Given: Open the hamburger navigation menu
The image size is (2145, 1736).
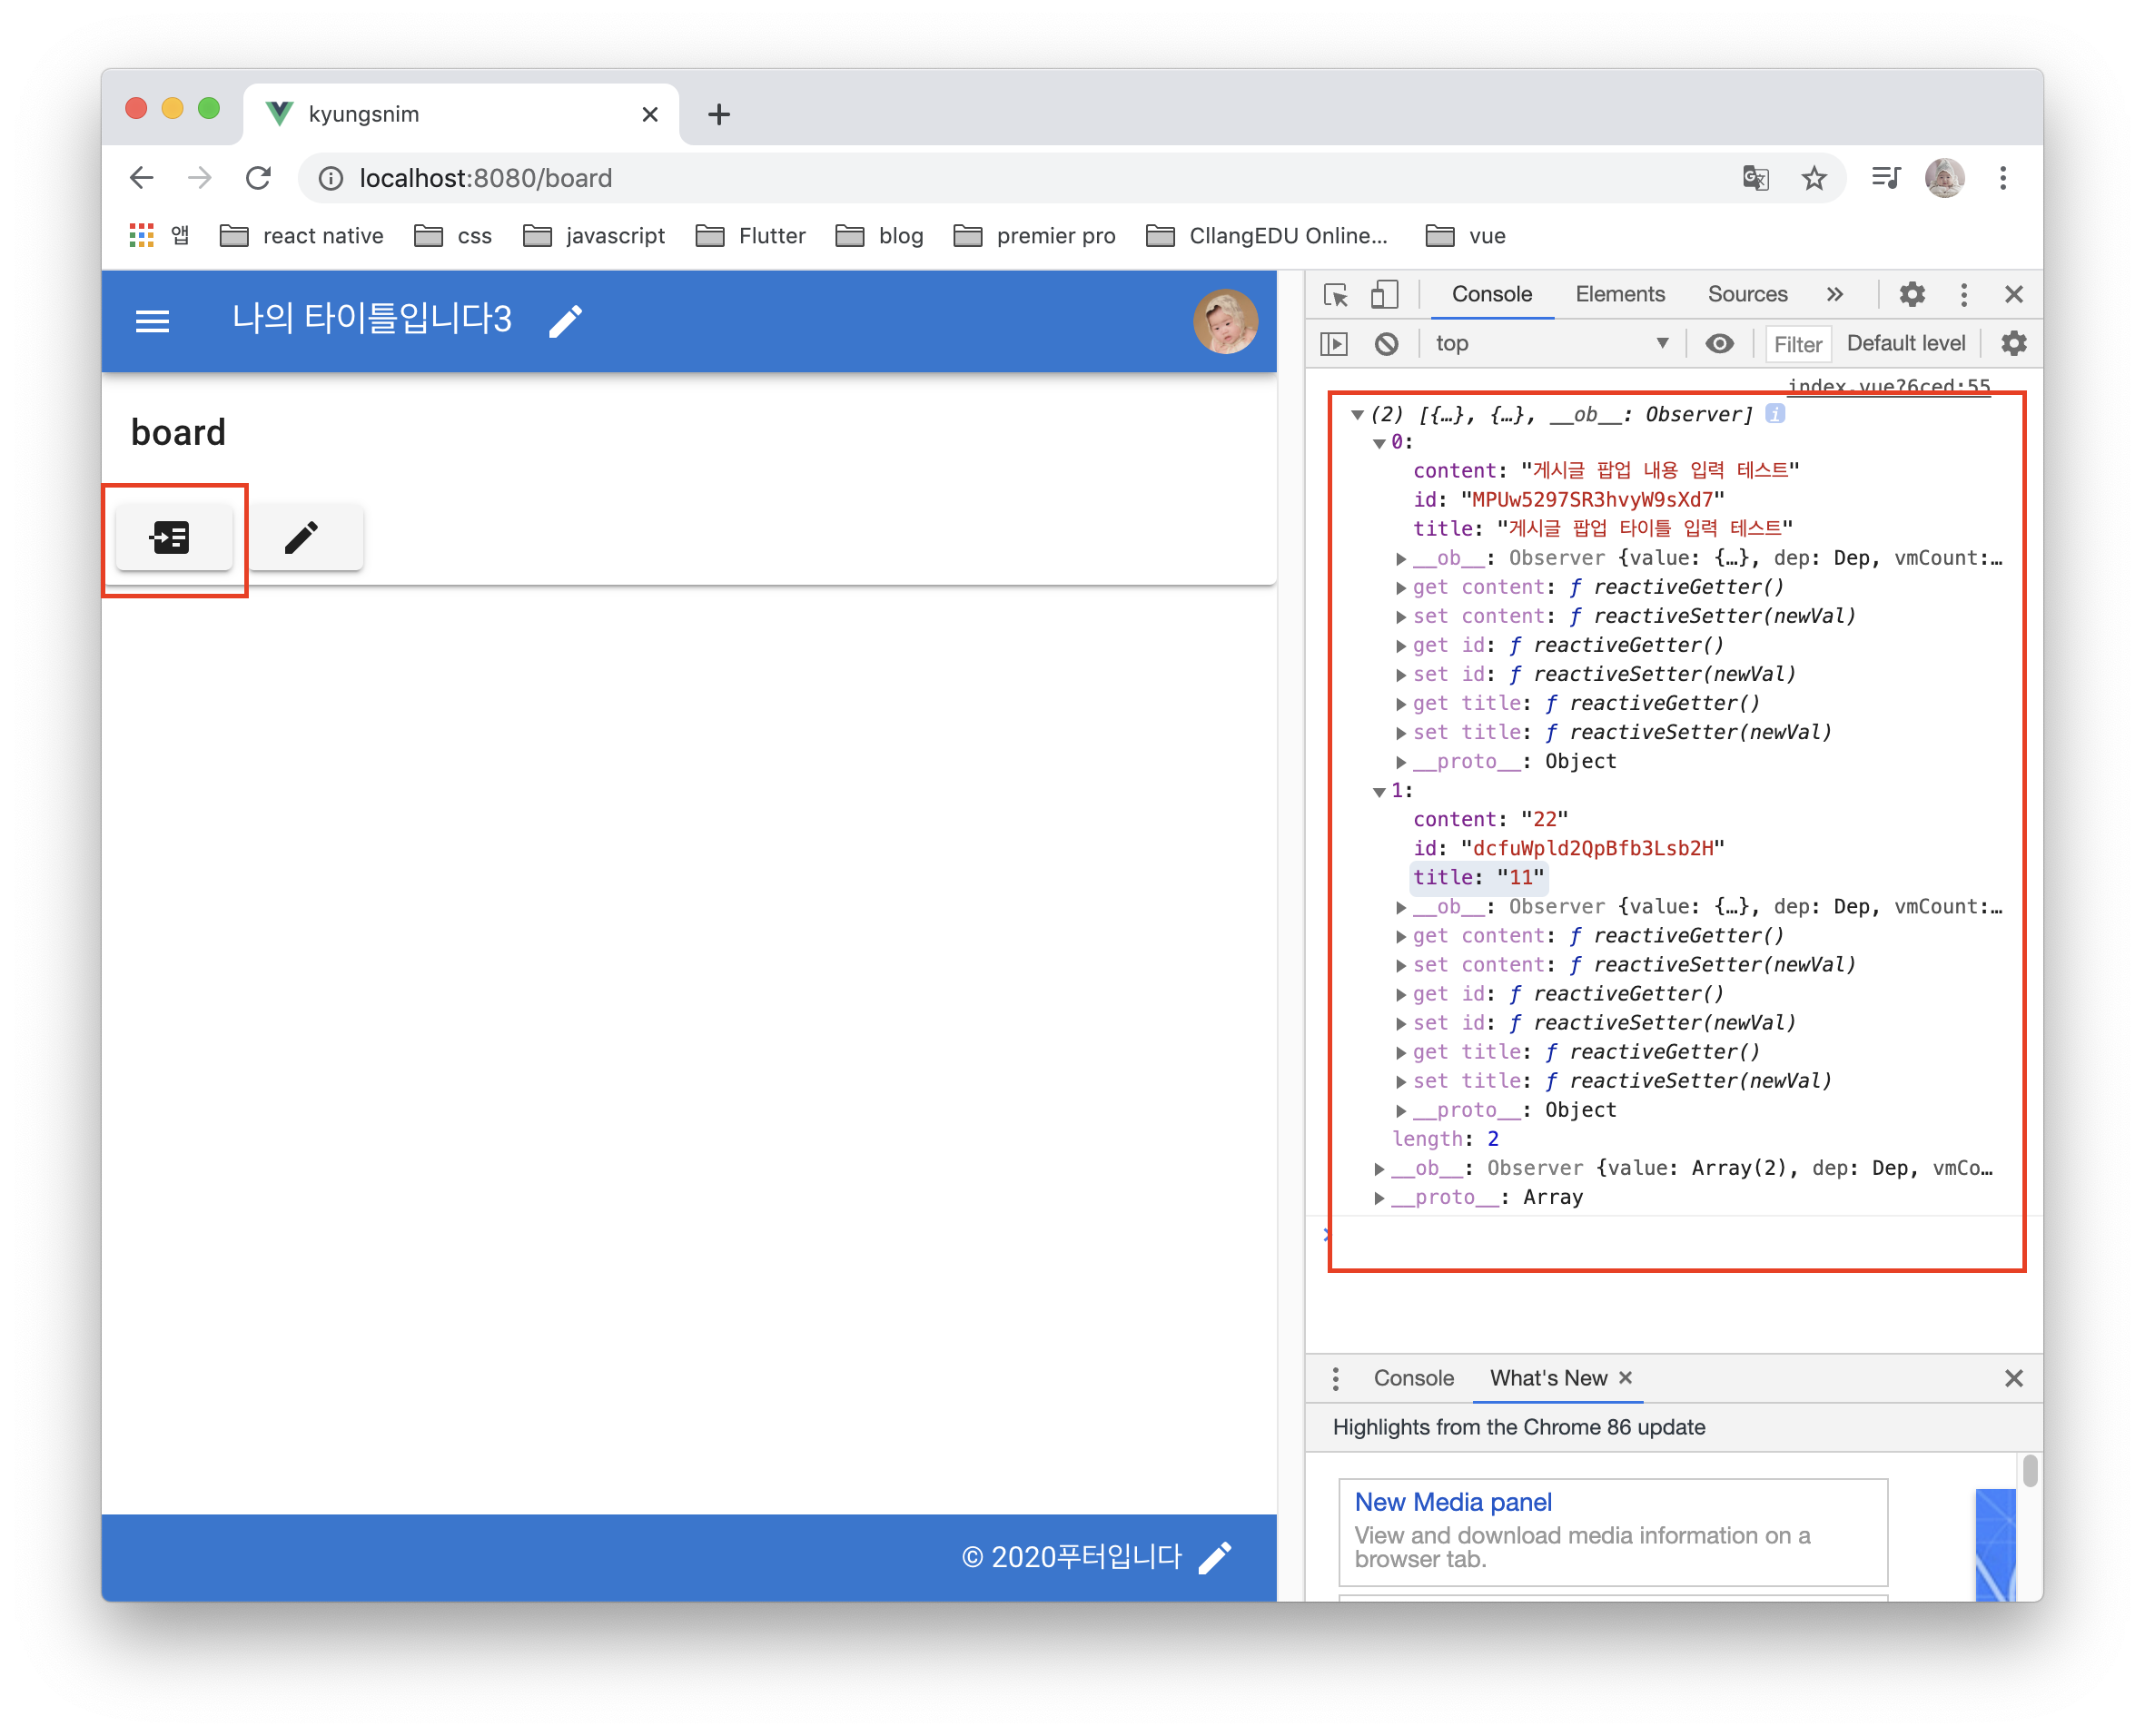Looking at the screenshot, I should click(x=152, y=321).
